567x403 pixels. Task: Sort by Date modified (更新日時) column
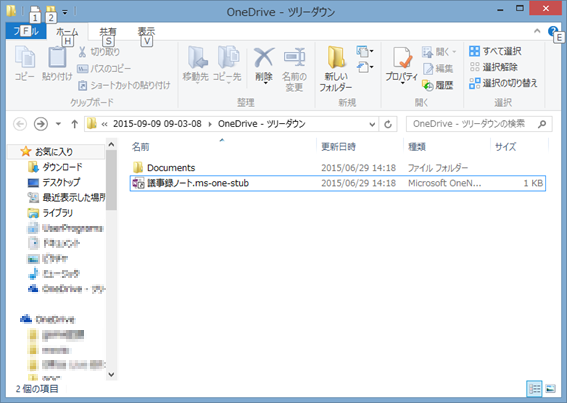[x=338, y=147]
